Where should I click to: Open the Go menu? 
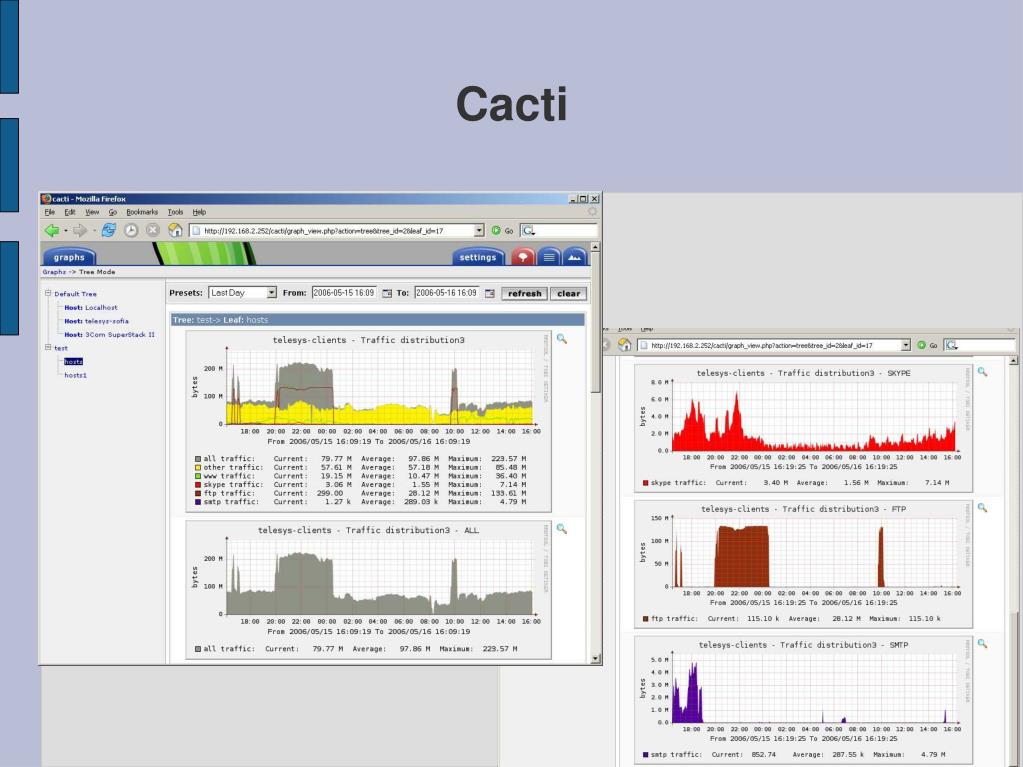coord(113,212)
